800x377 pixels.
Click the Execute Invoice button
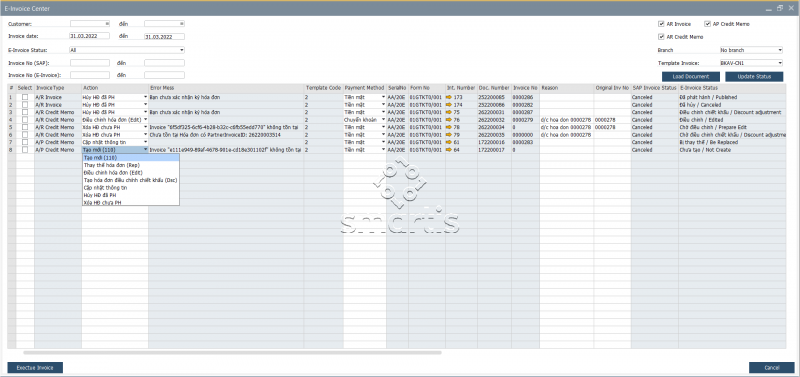click(x=35, y=367)
